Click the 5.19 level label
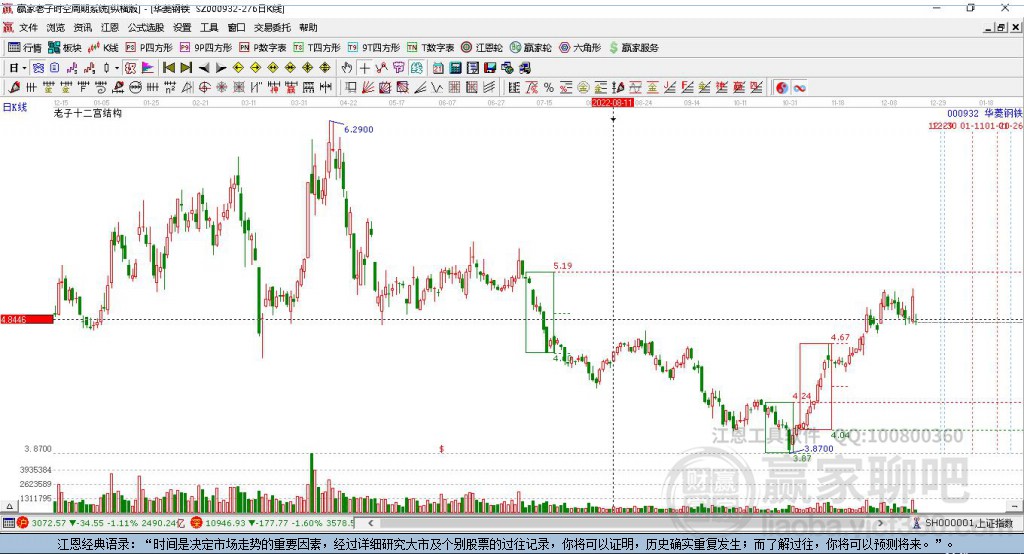Screen dimensions: 1024x554 [x=562, y=266]
